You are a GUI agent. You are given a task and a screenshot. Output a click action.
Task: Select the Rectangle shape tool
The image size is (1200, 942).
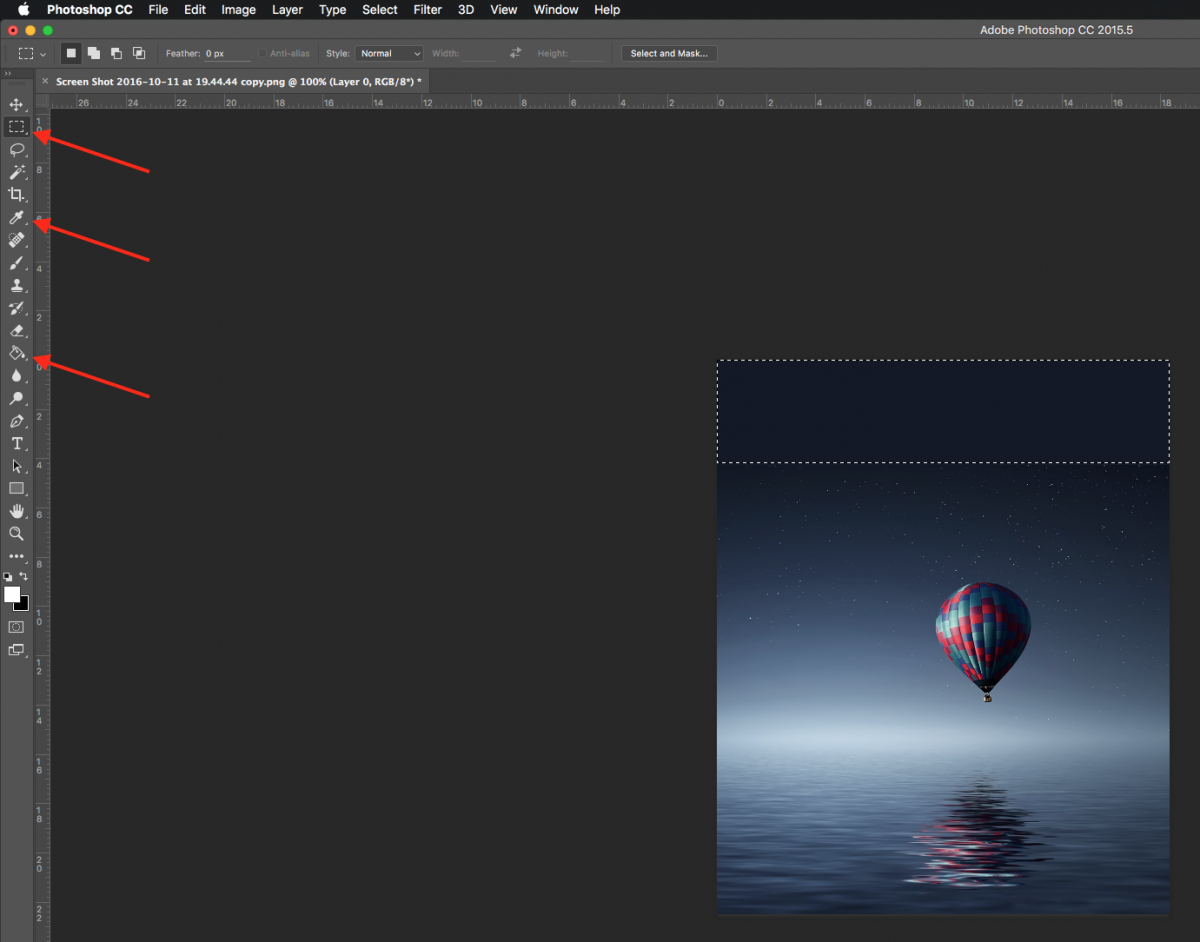click(16, 488)
